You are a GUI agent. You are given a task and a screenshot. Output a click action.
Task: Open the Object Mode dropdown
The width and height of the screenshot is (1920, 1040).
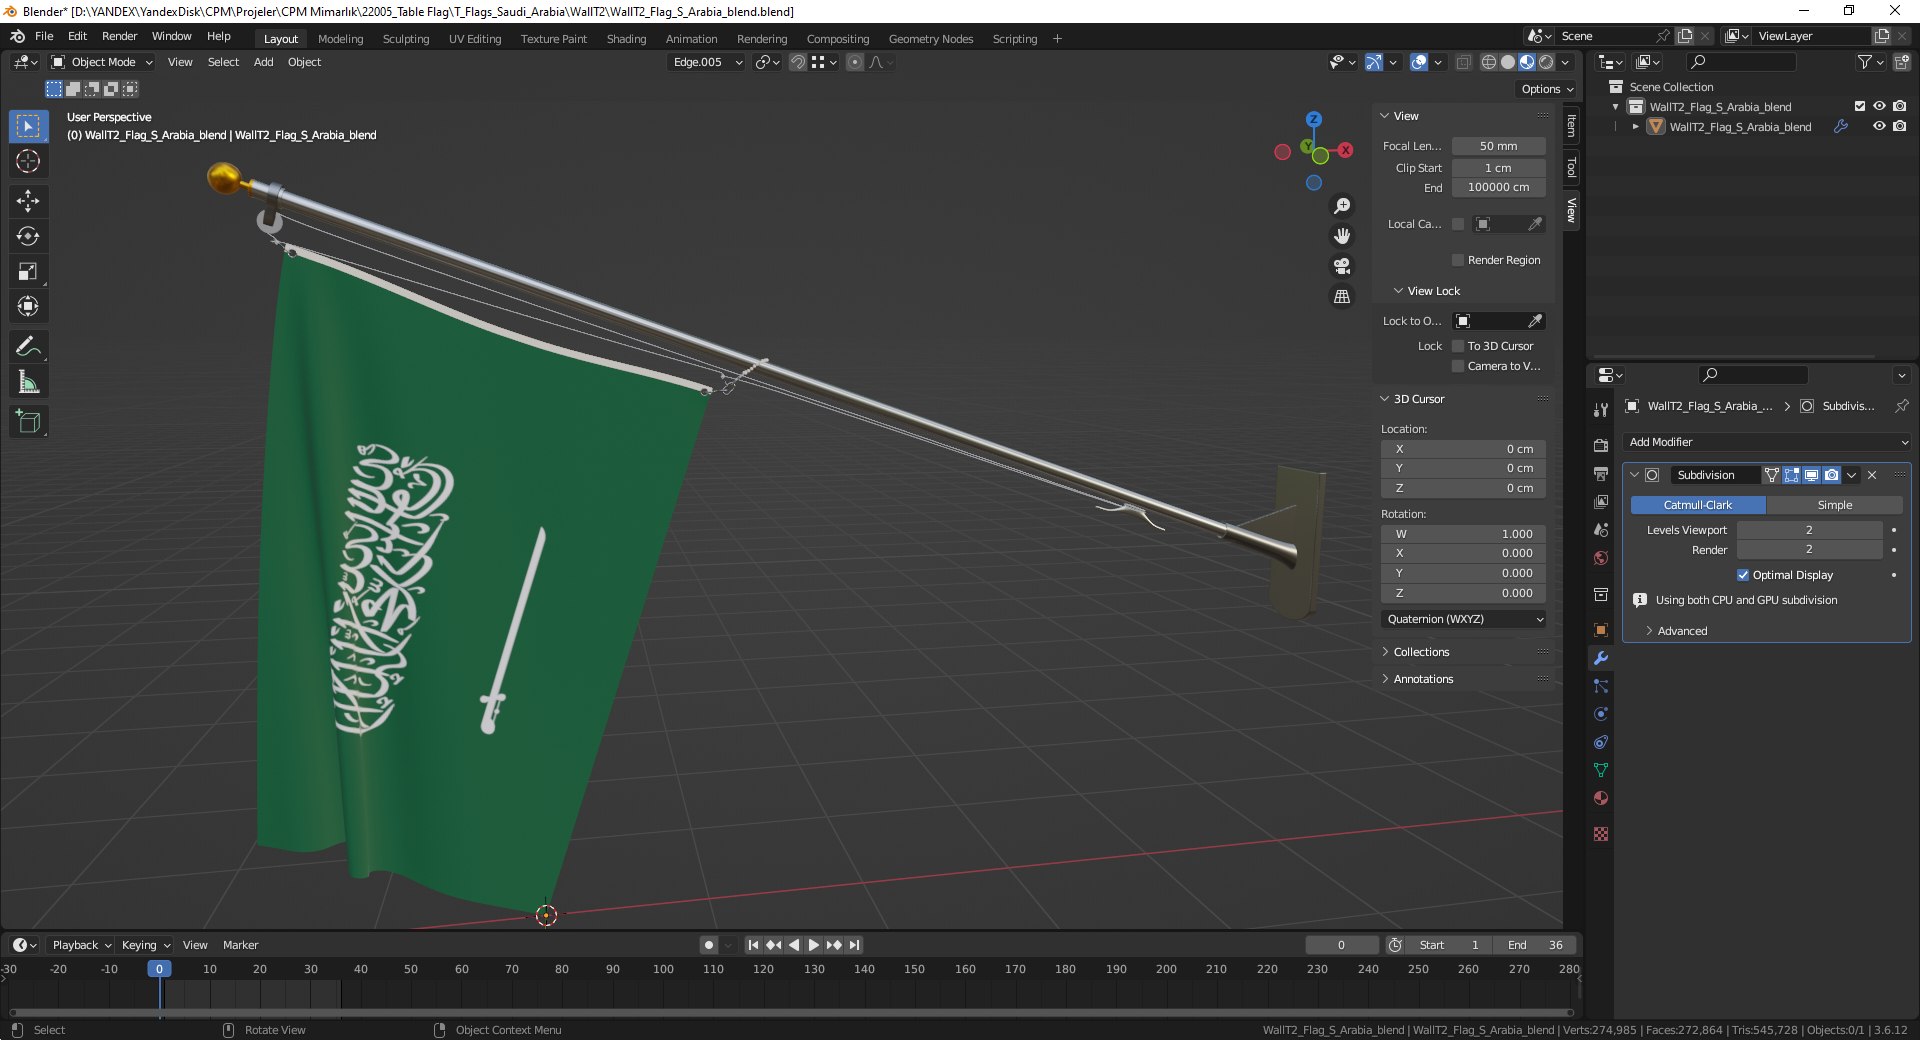[x=102, y=62]
